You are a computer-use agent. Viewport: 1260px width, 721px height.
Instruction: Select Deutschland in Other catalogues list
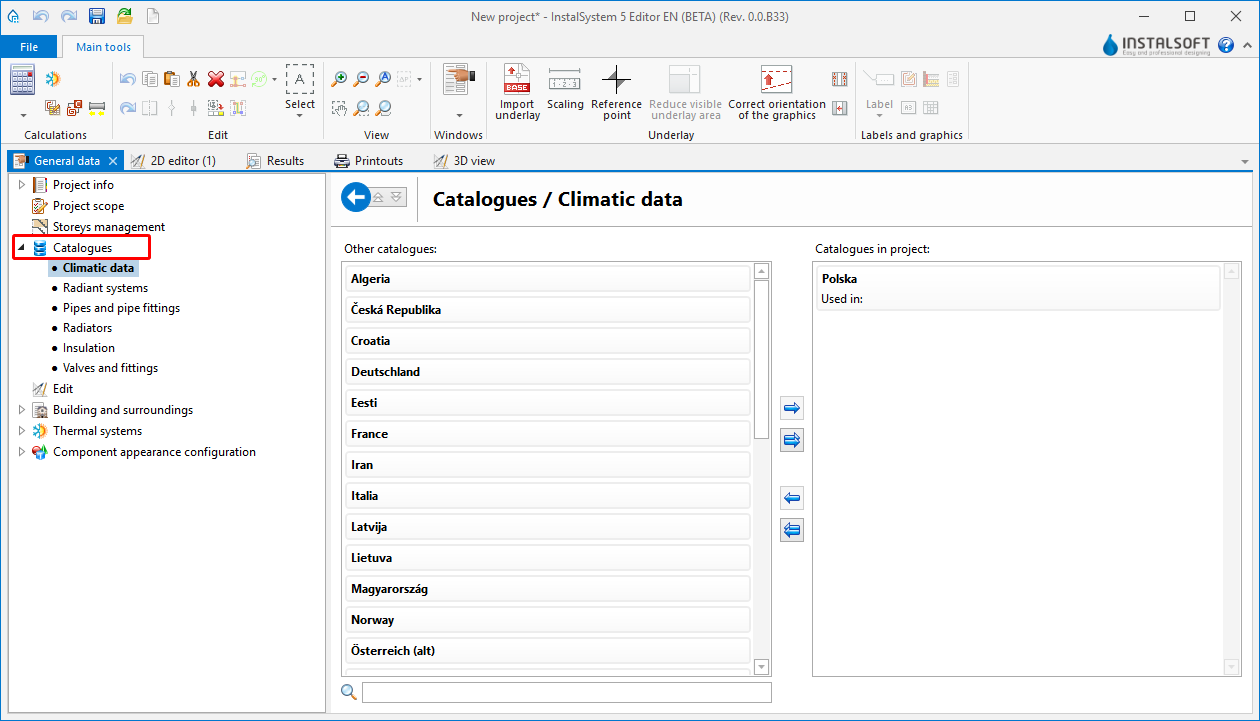coord(547,372)
